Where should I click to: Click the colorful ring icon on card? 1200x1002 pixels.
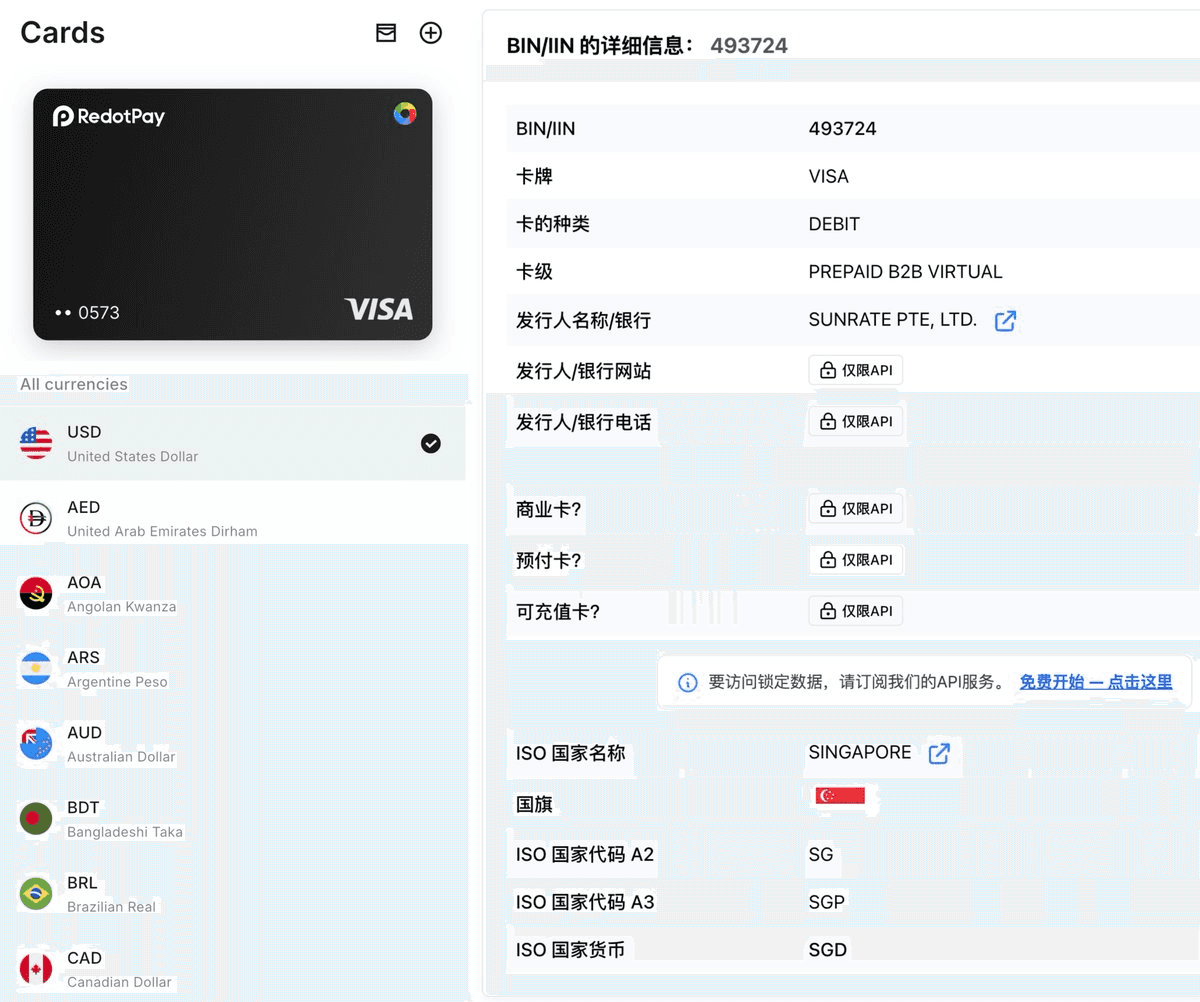point(405,113)
